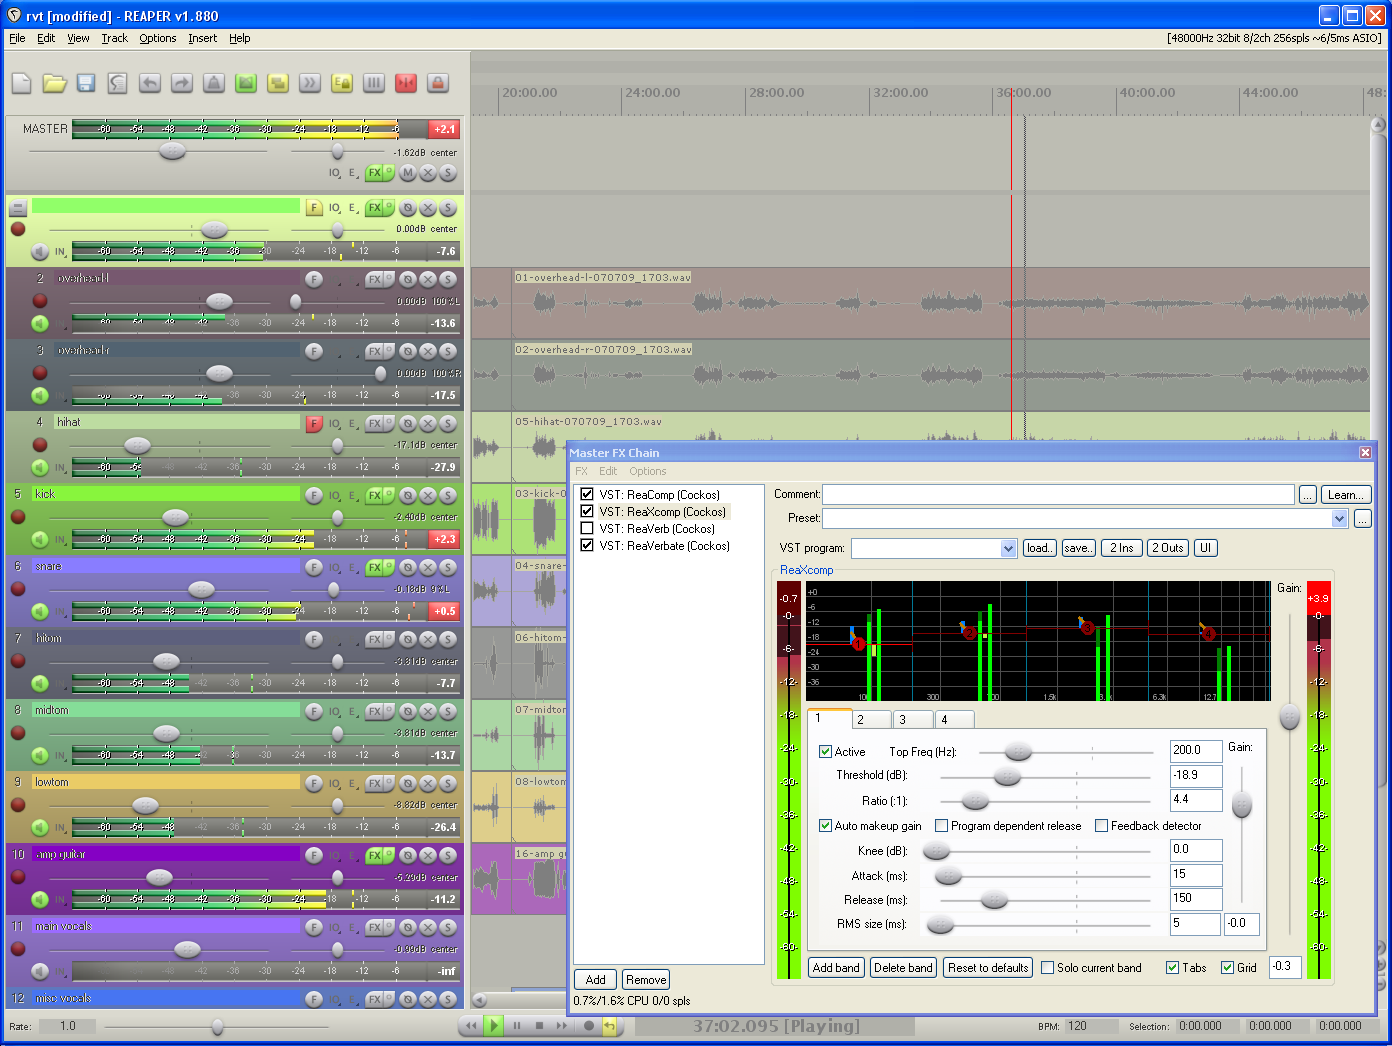Click the Threshold (dB) slider handle
Image resolution: width=1392 pixels, height=1046 pixels.
pos(1007,776)
